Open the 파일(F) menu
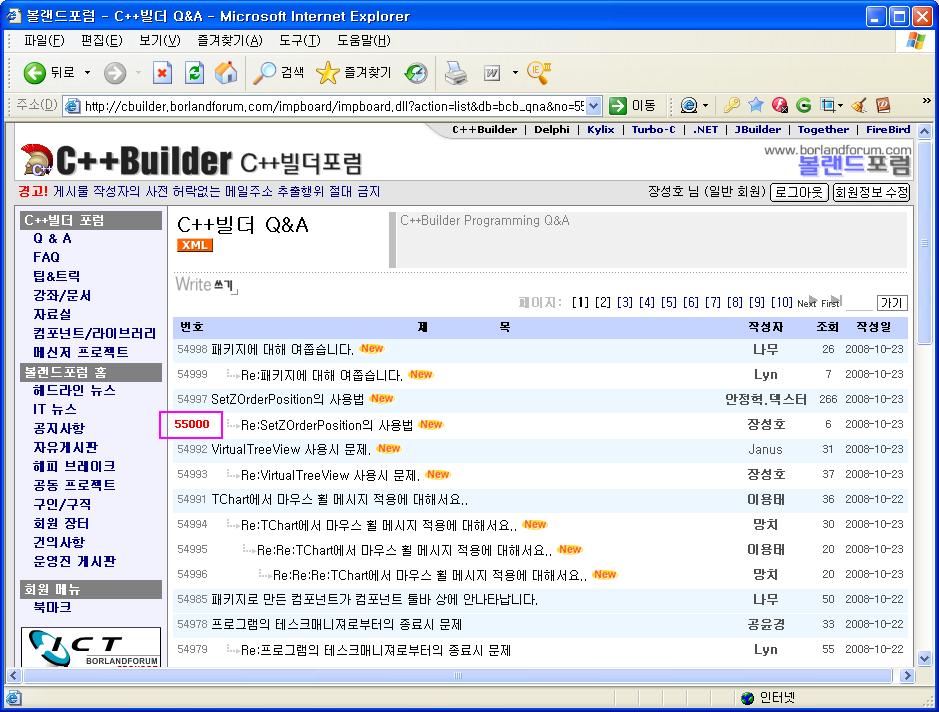This screenshot has width=939, height=712. 43,40
